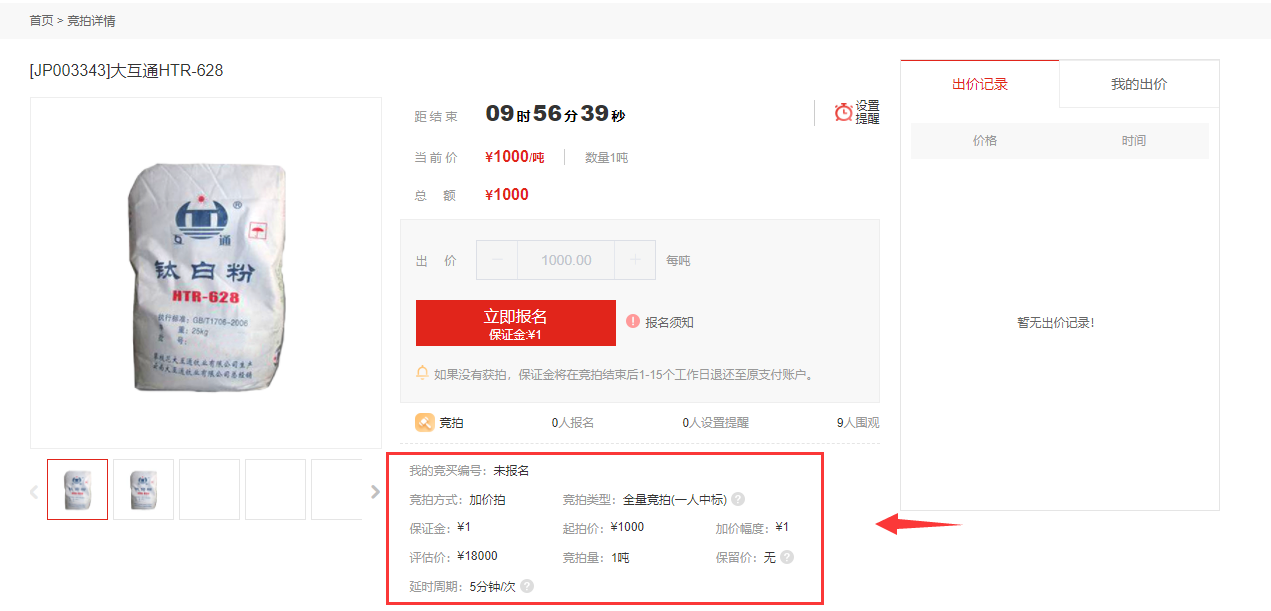Image resolution: width=1271 pixels, height=611 pixels.
Task: Click the 数量1吨 text
Action: (x=606, y=157)
